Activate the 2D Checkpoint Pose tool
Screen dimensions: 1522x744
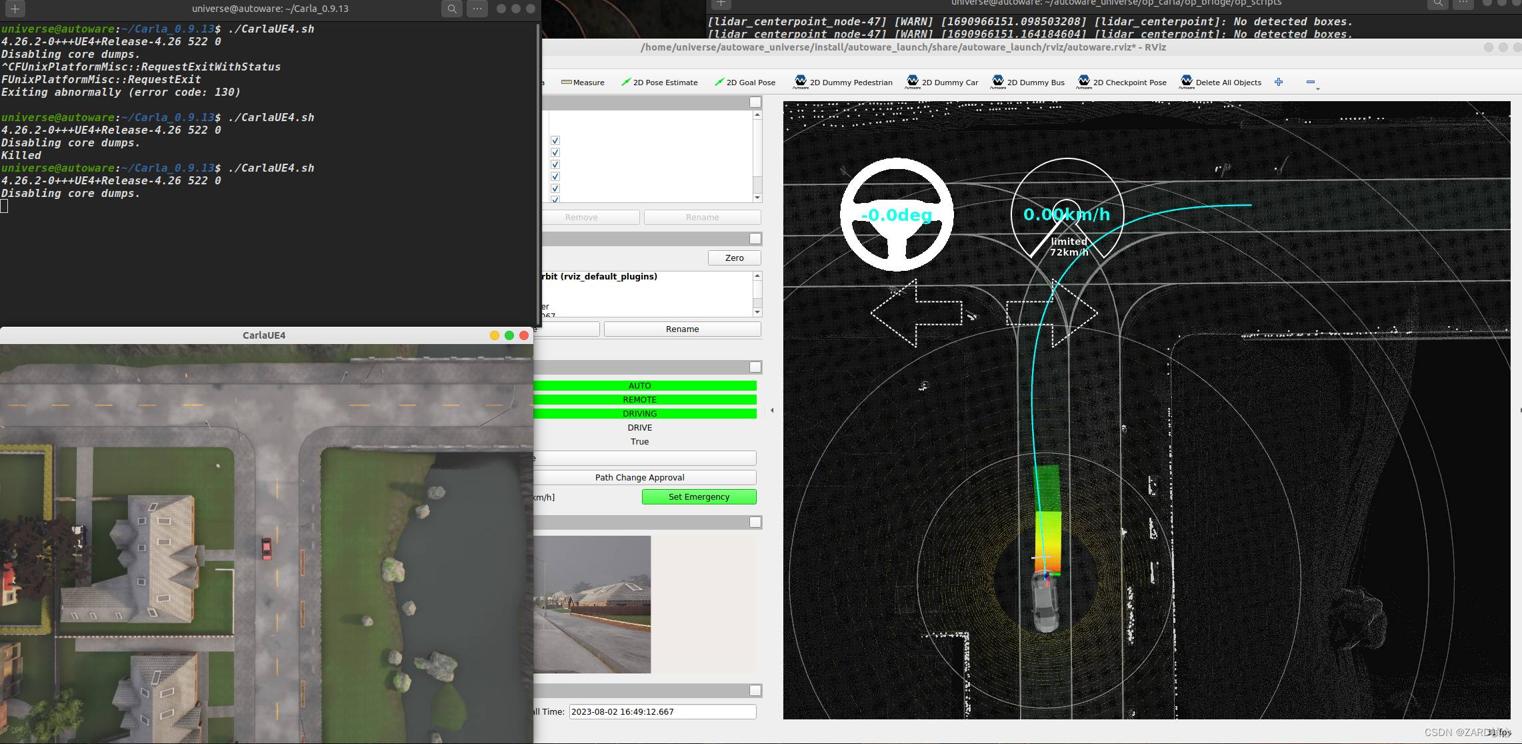[1121, 82]
